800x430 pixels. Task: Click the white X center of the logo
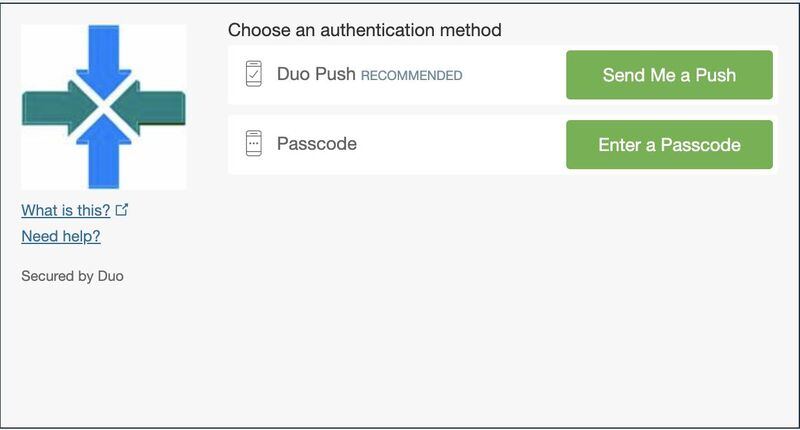[104, 107]
